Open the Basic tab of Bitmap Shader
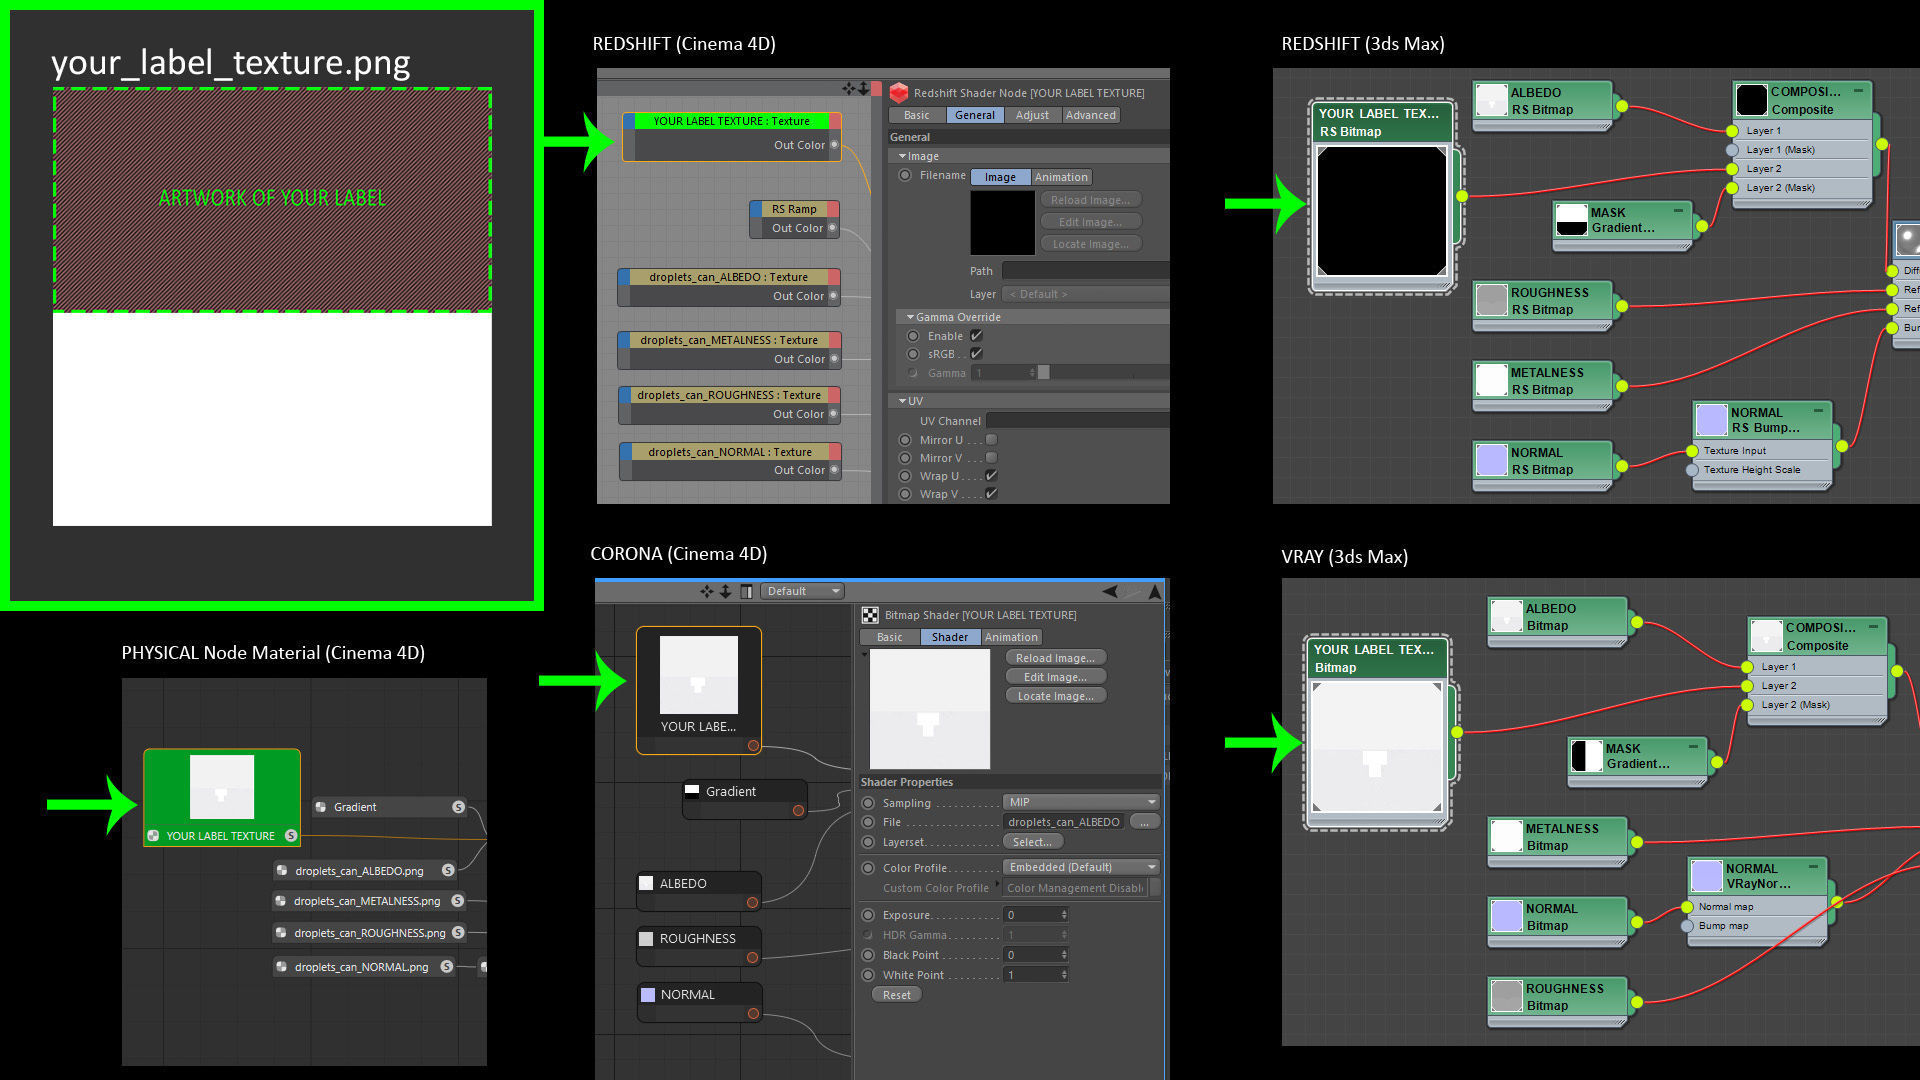 pos(889,637)
